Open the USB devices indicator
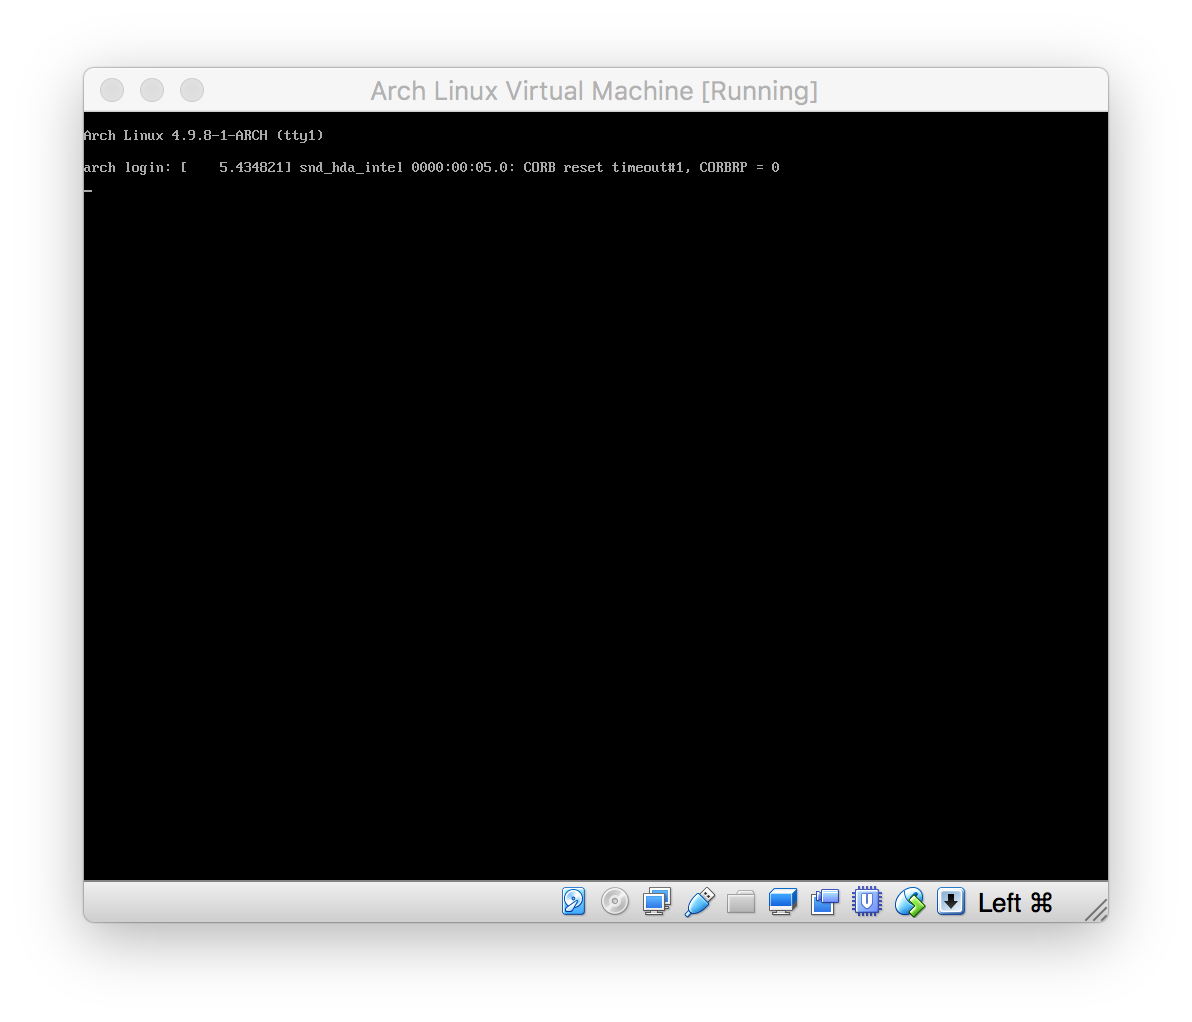 pyautogui.click(x=699, y=902)
